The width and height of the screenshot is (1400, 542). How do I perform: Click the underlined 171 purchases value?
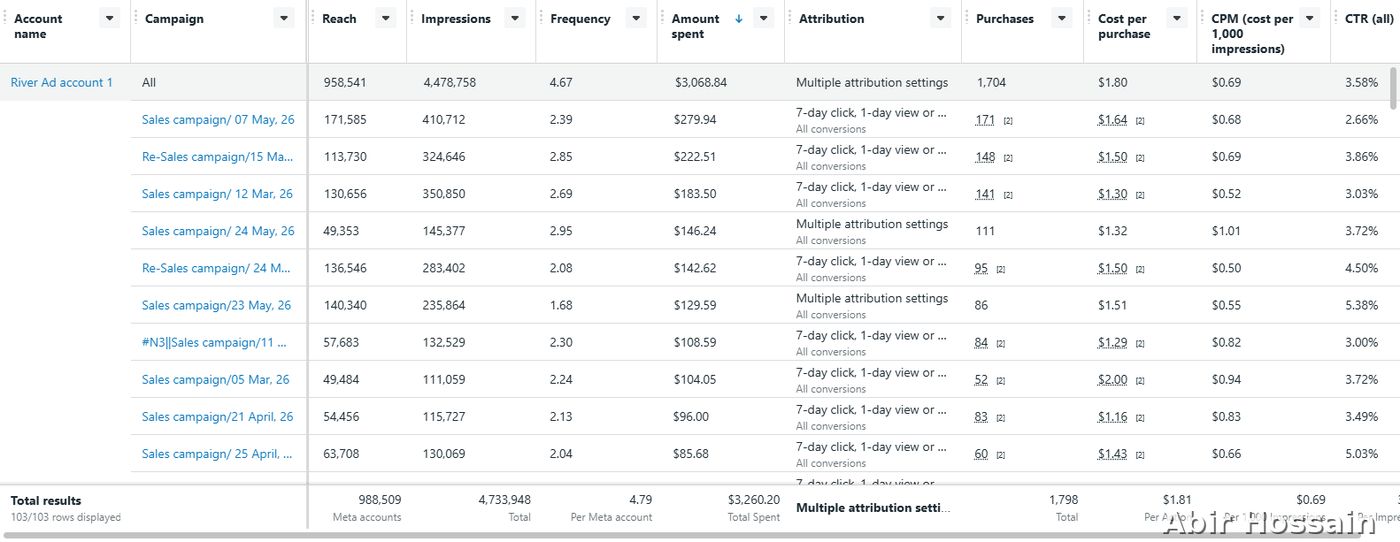(985, 120)
